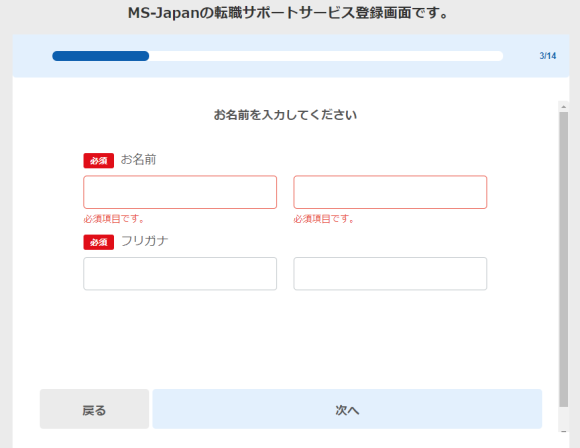Click the first お名前 input field
The image size is (580, 448).
[180, 192]
